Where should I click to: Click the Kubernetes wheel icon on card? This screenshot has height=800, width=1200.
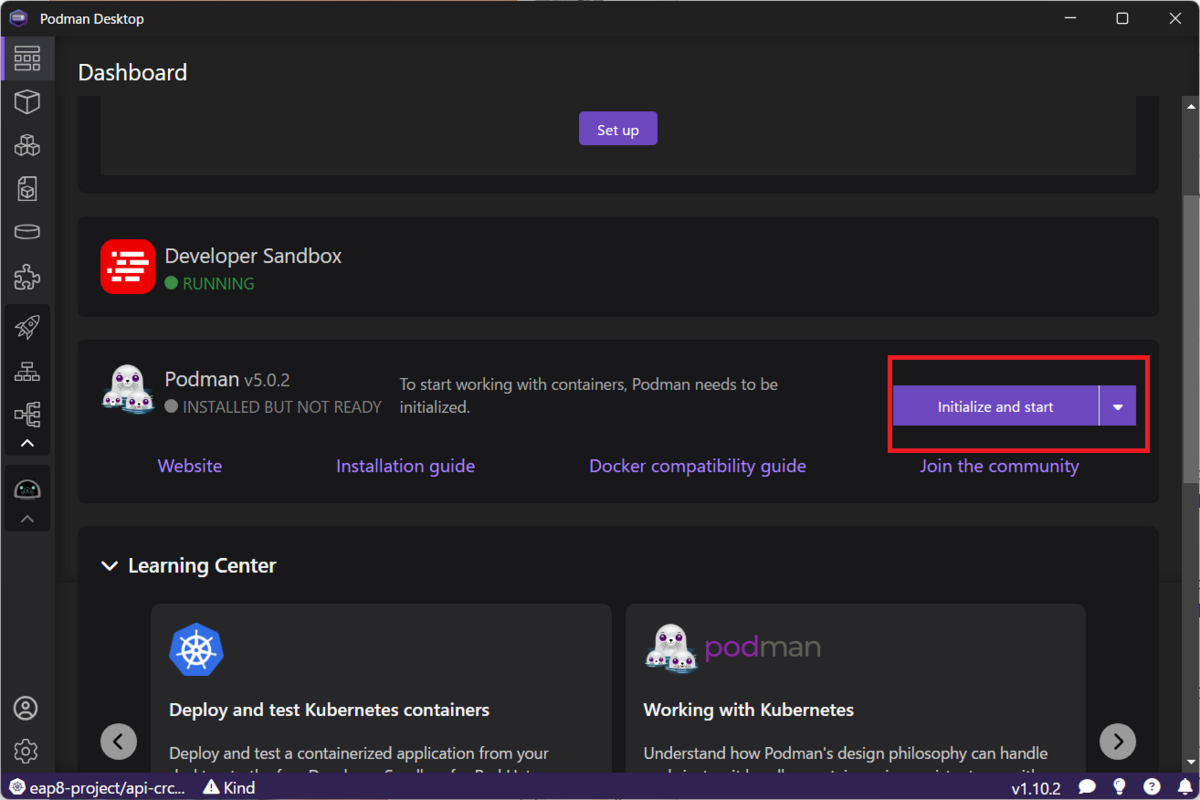pyautogui.click(x=196, y=649)
